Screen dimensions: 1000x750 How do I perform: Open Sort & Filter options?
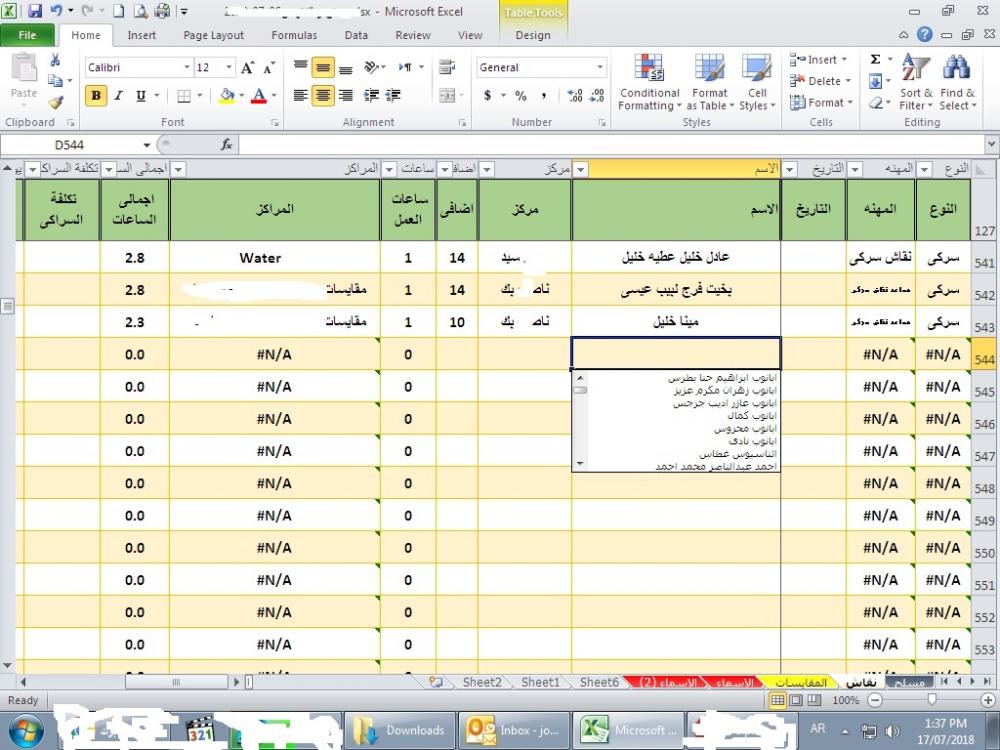tap(915, 83)
